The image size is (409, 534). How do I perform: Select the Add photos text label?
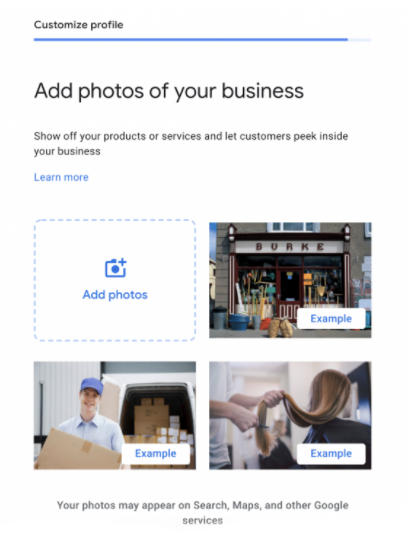(x=115, y=295)
